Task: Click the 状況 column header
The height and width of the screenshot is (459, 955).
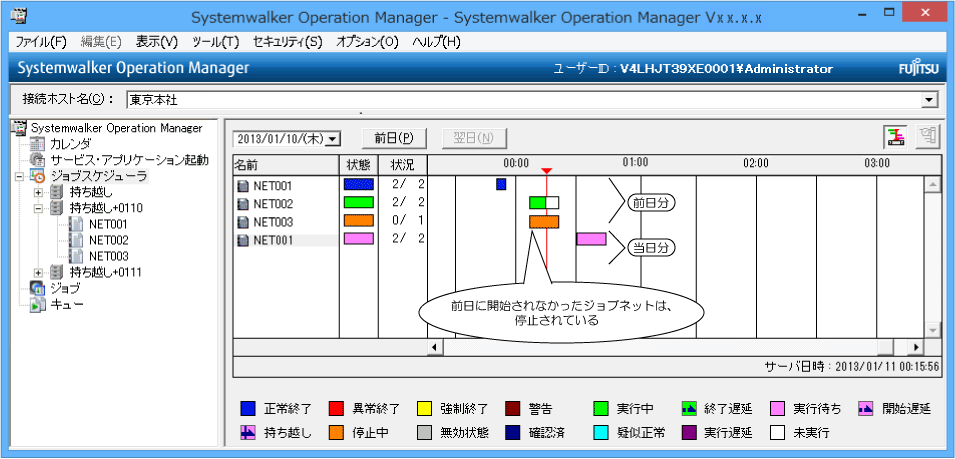Action: tap(403, 164)
